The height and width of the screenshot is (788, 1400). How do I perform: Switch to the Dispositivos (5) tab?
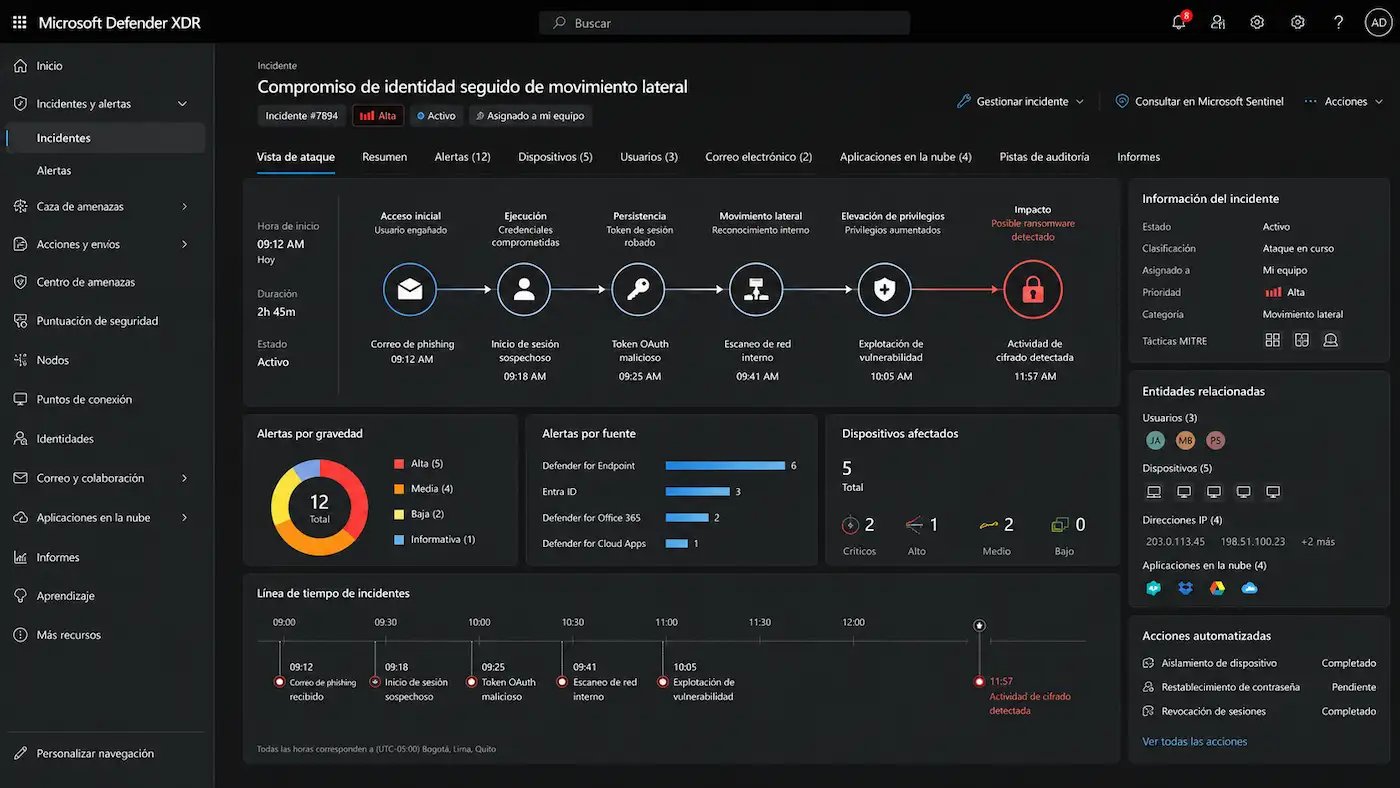click(x=555, y=157)
